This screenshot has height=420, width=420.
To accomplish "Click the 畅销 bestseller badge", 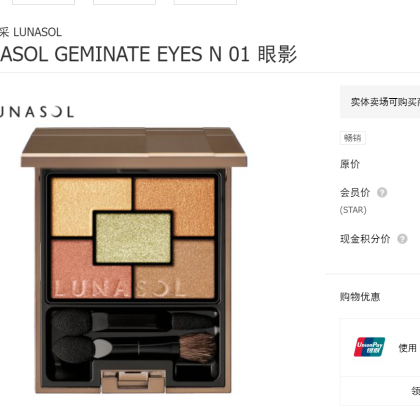I will [353, 138].
